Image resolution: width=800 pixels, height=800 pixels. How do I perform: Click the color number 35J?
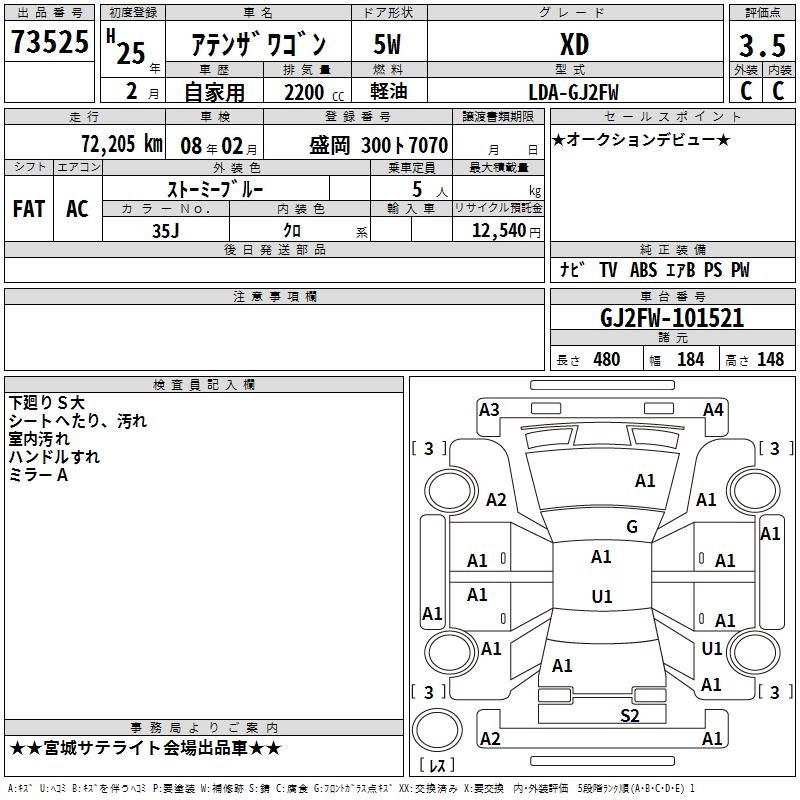pos(165,230)
